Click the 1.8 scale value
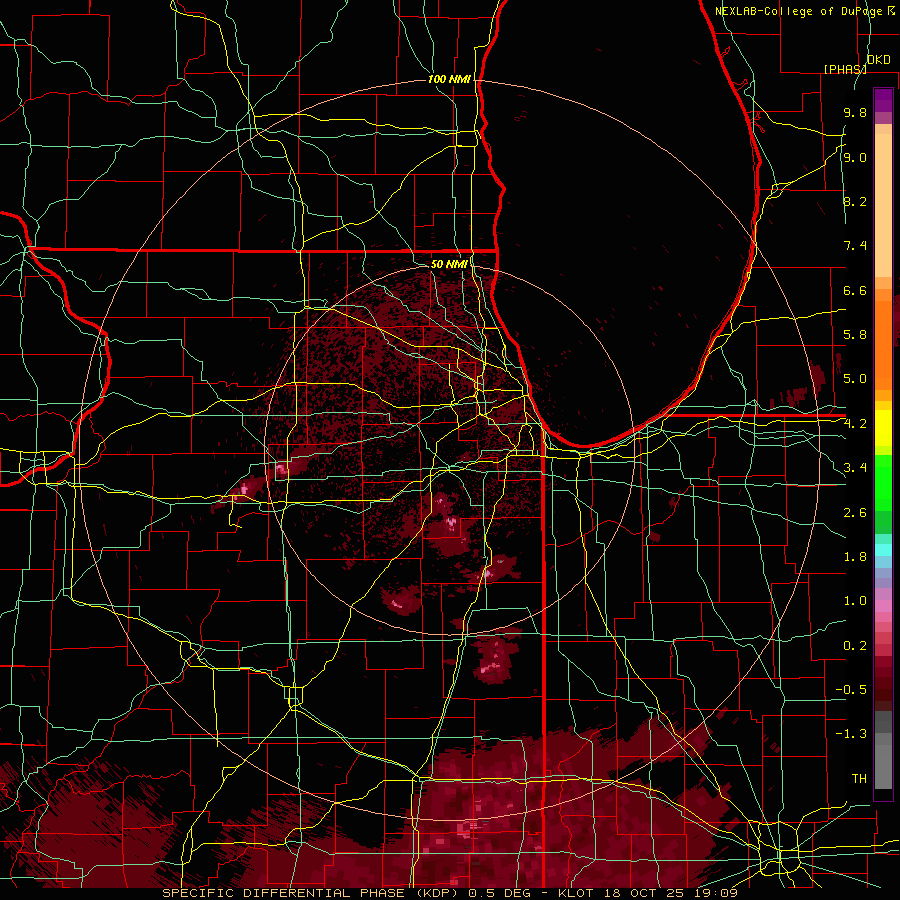Image resolution: width=900 pixels, height=900 pixels. (855, 557)
